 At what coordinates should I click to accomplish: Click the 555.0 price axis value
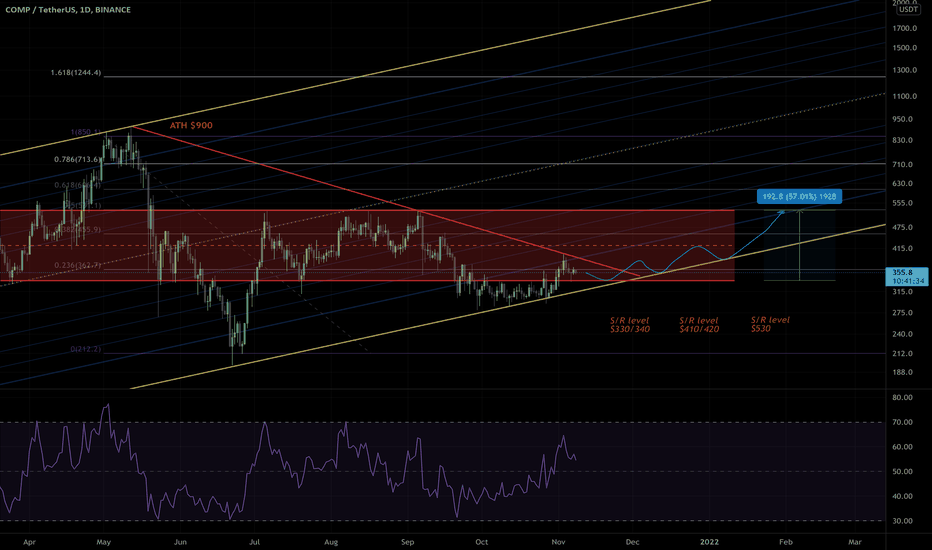pyautogui.click(x=903, y=203)
